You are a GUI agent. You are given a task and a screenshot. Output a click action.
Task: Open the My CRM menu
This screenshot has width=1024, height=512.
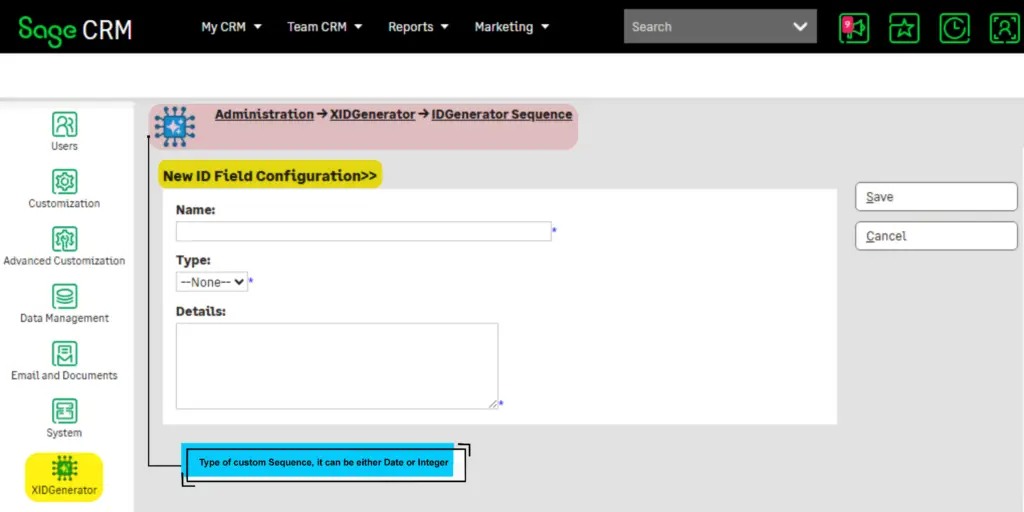click(x=231, y=27)
